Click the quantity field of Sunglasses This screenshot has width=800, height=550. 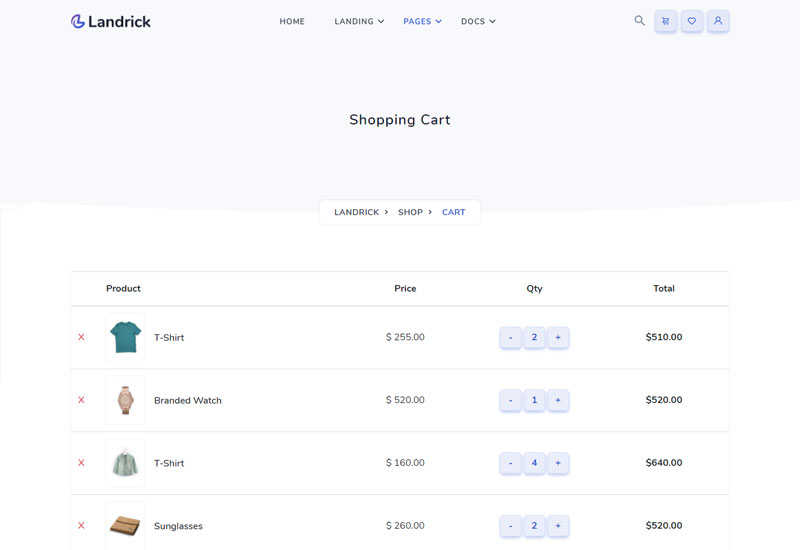point(534,526)
